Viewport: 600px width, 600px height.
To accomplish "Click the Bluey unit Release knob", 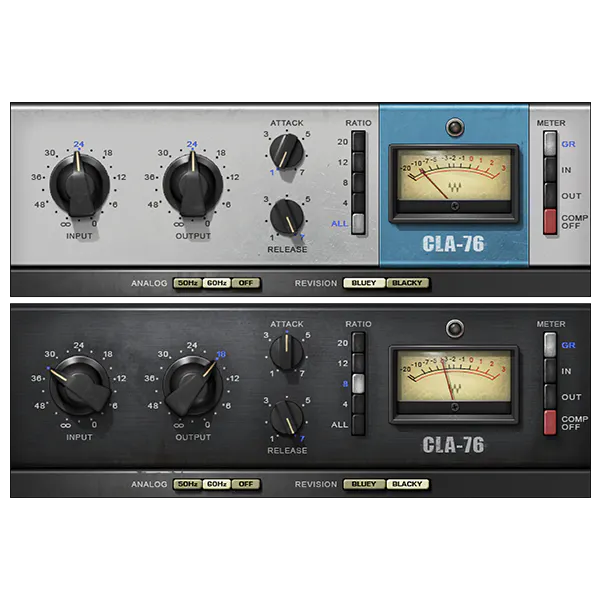I will pyautogui.click(x=287, y=217).
